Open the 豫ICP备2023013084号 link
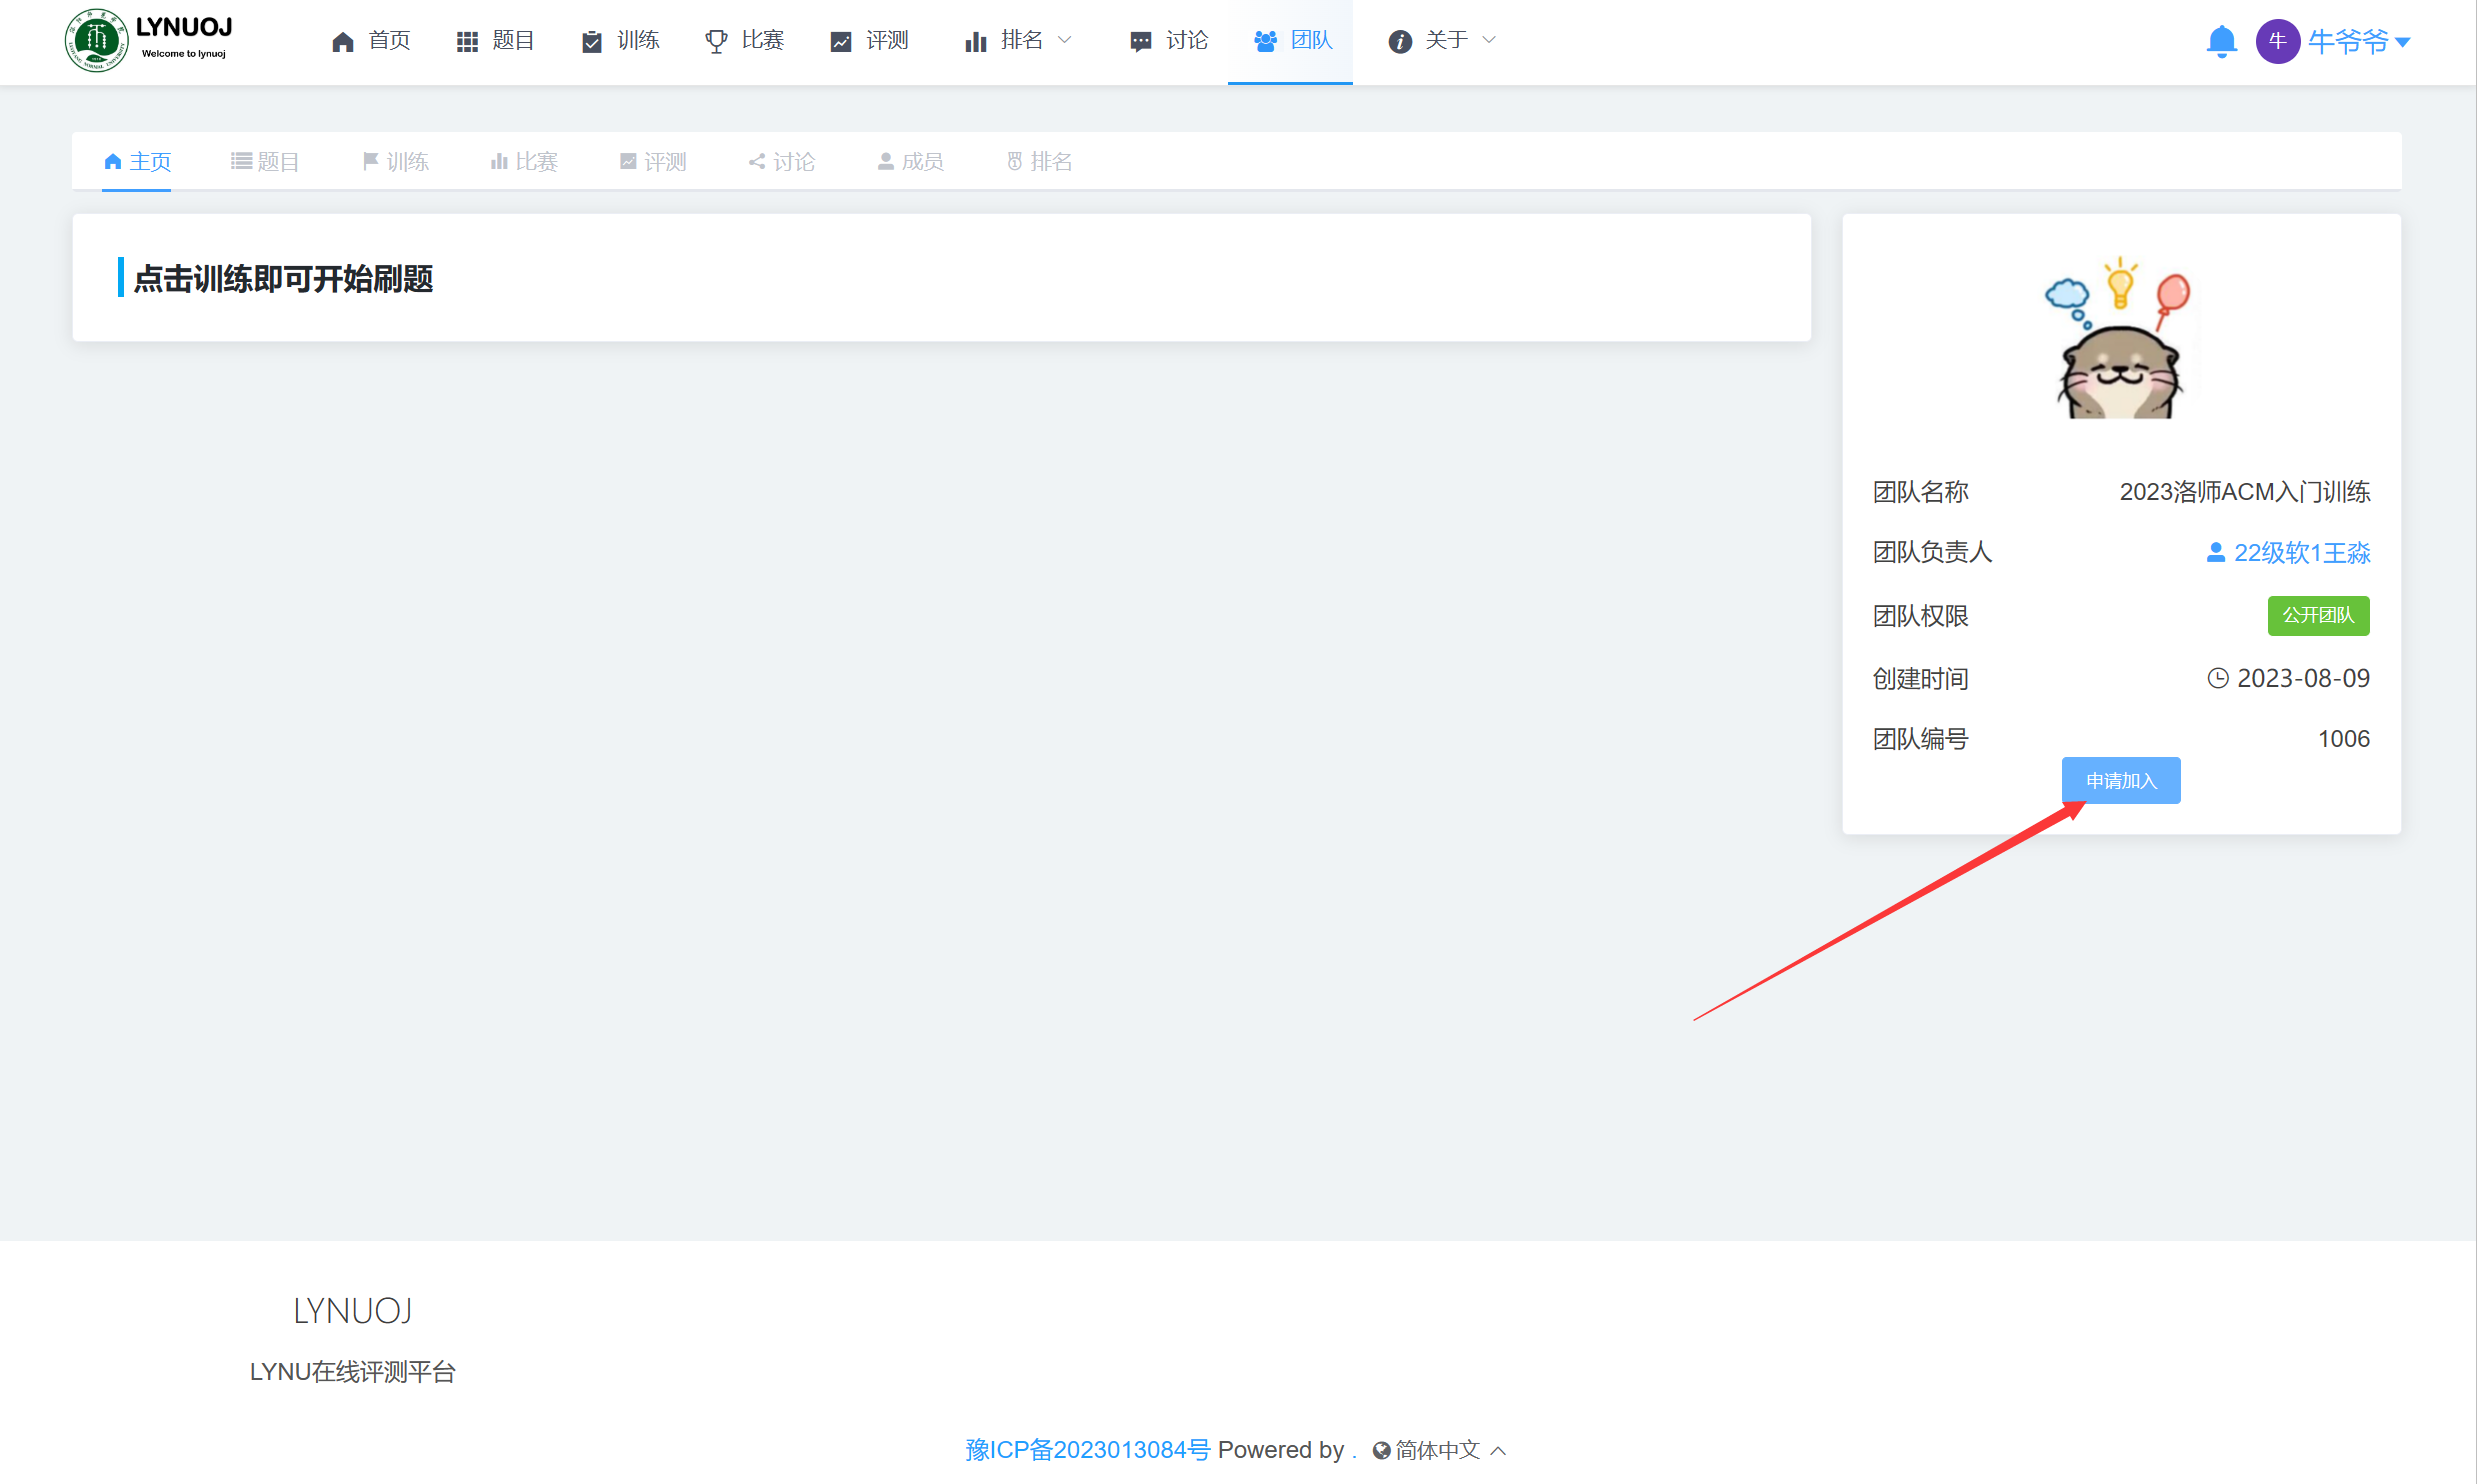Viewport: 2477px width, 1484px height. [x=1087, y=1450]
